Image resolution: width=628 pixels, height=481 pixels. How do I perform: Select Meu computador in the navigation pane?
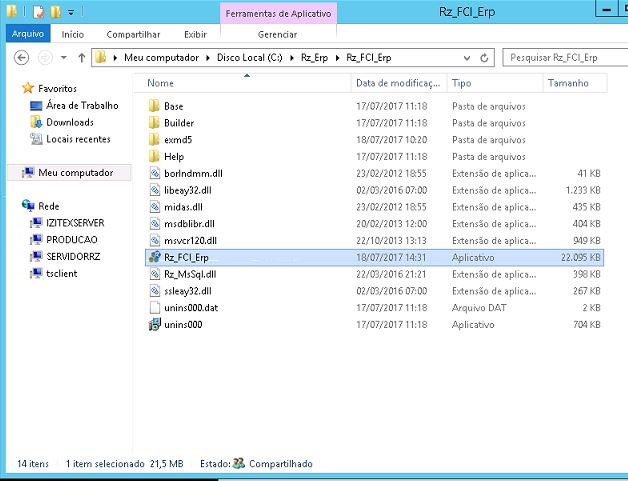tap(69, 173)
